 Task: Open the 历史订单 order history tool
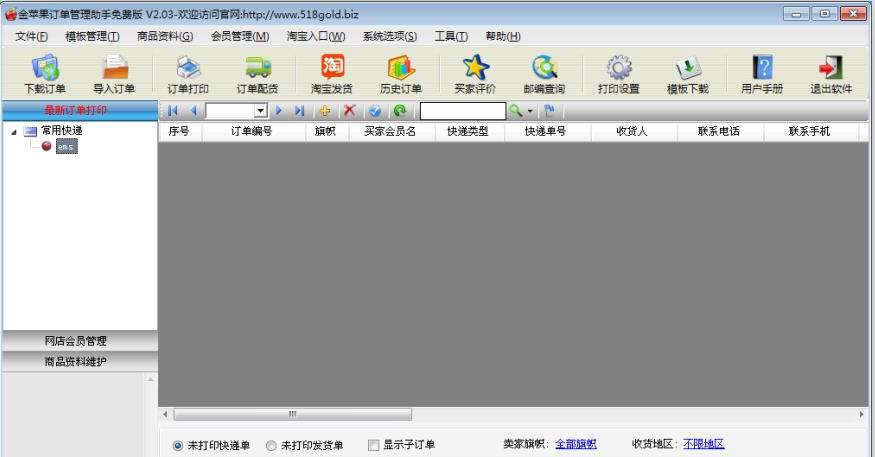401,74
